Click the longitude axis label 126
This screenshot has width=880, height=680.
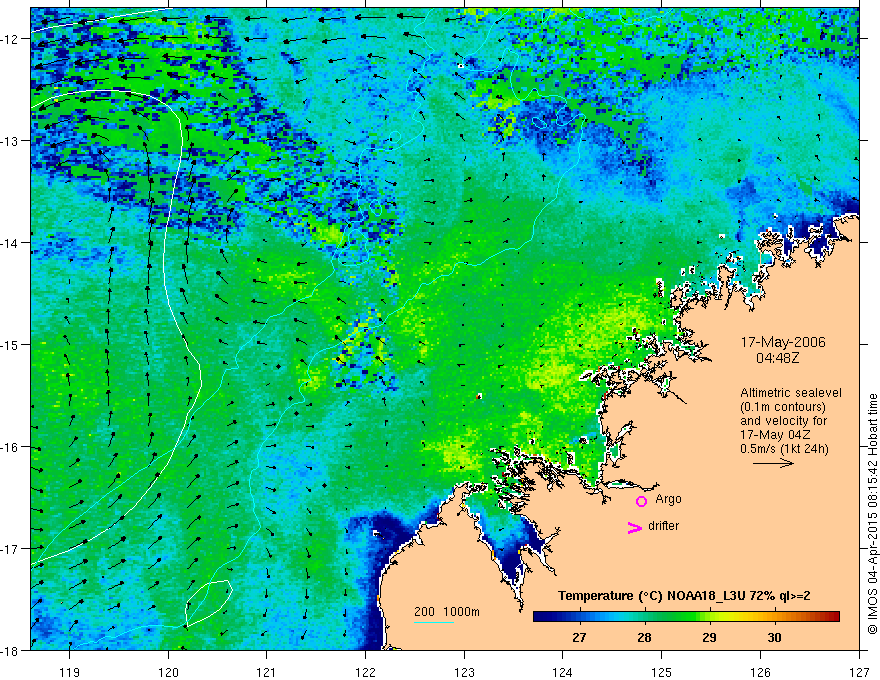[760, 672]
